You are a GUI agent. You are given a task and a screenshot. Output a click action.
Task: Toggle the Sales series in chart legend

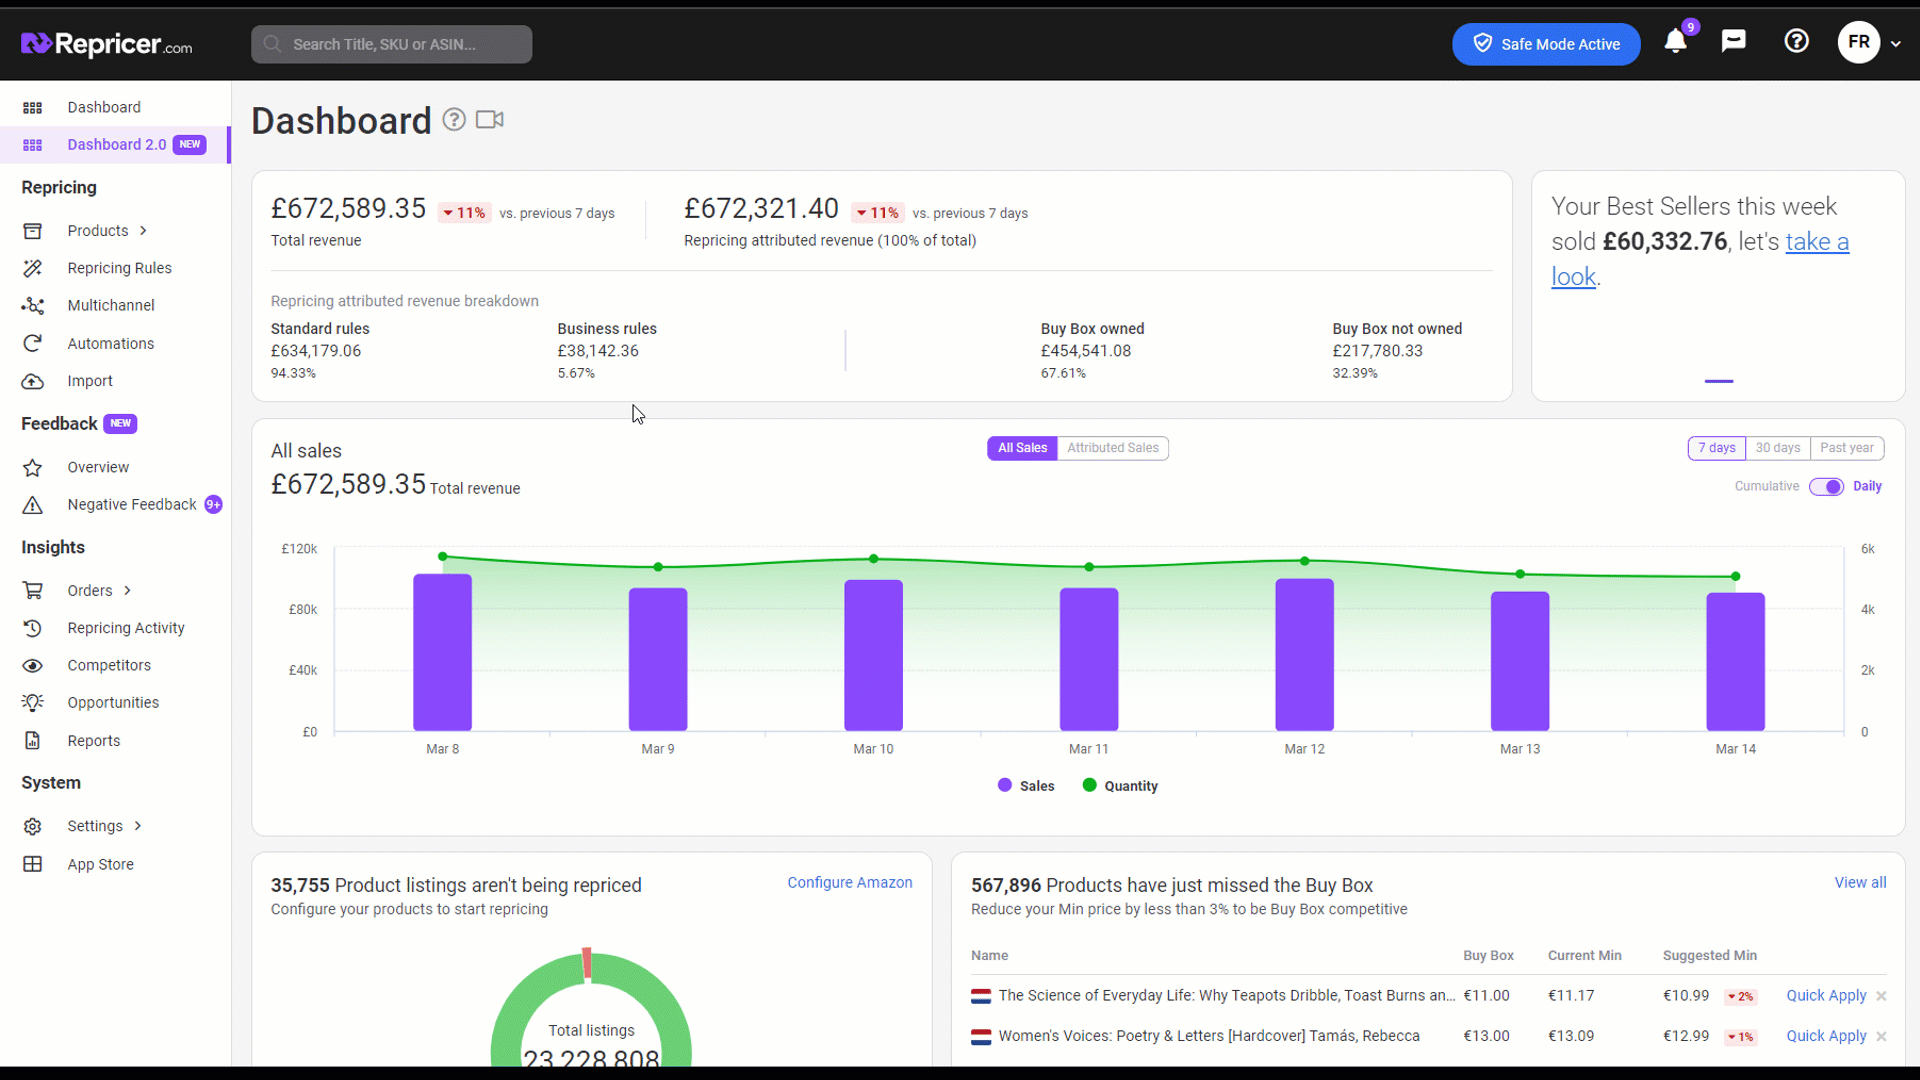coord(1026,786)
